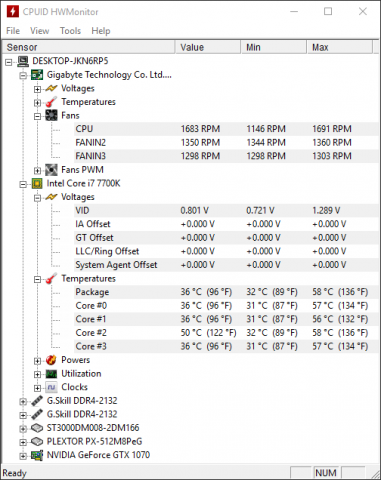
Task: Select the Core #1 temperature row
Action: coord(226,319)
